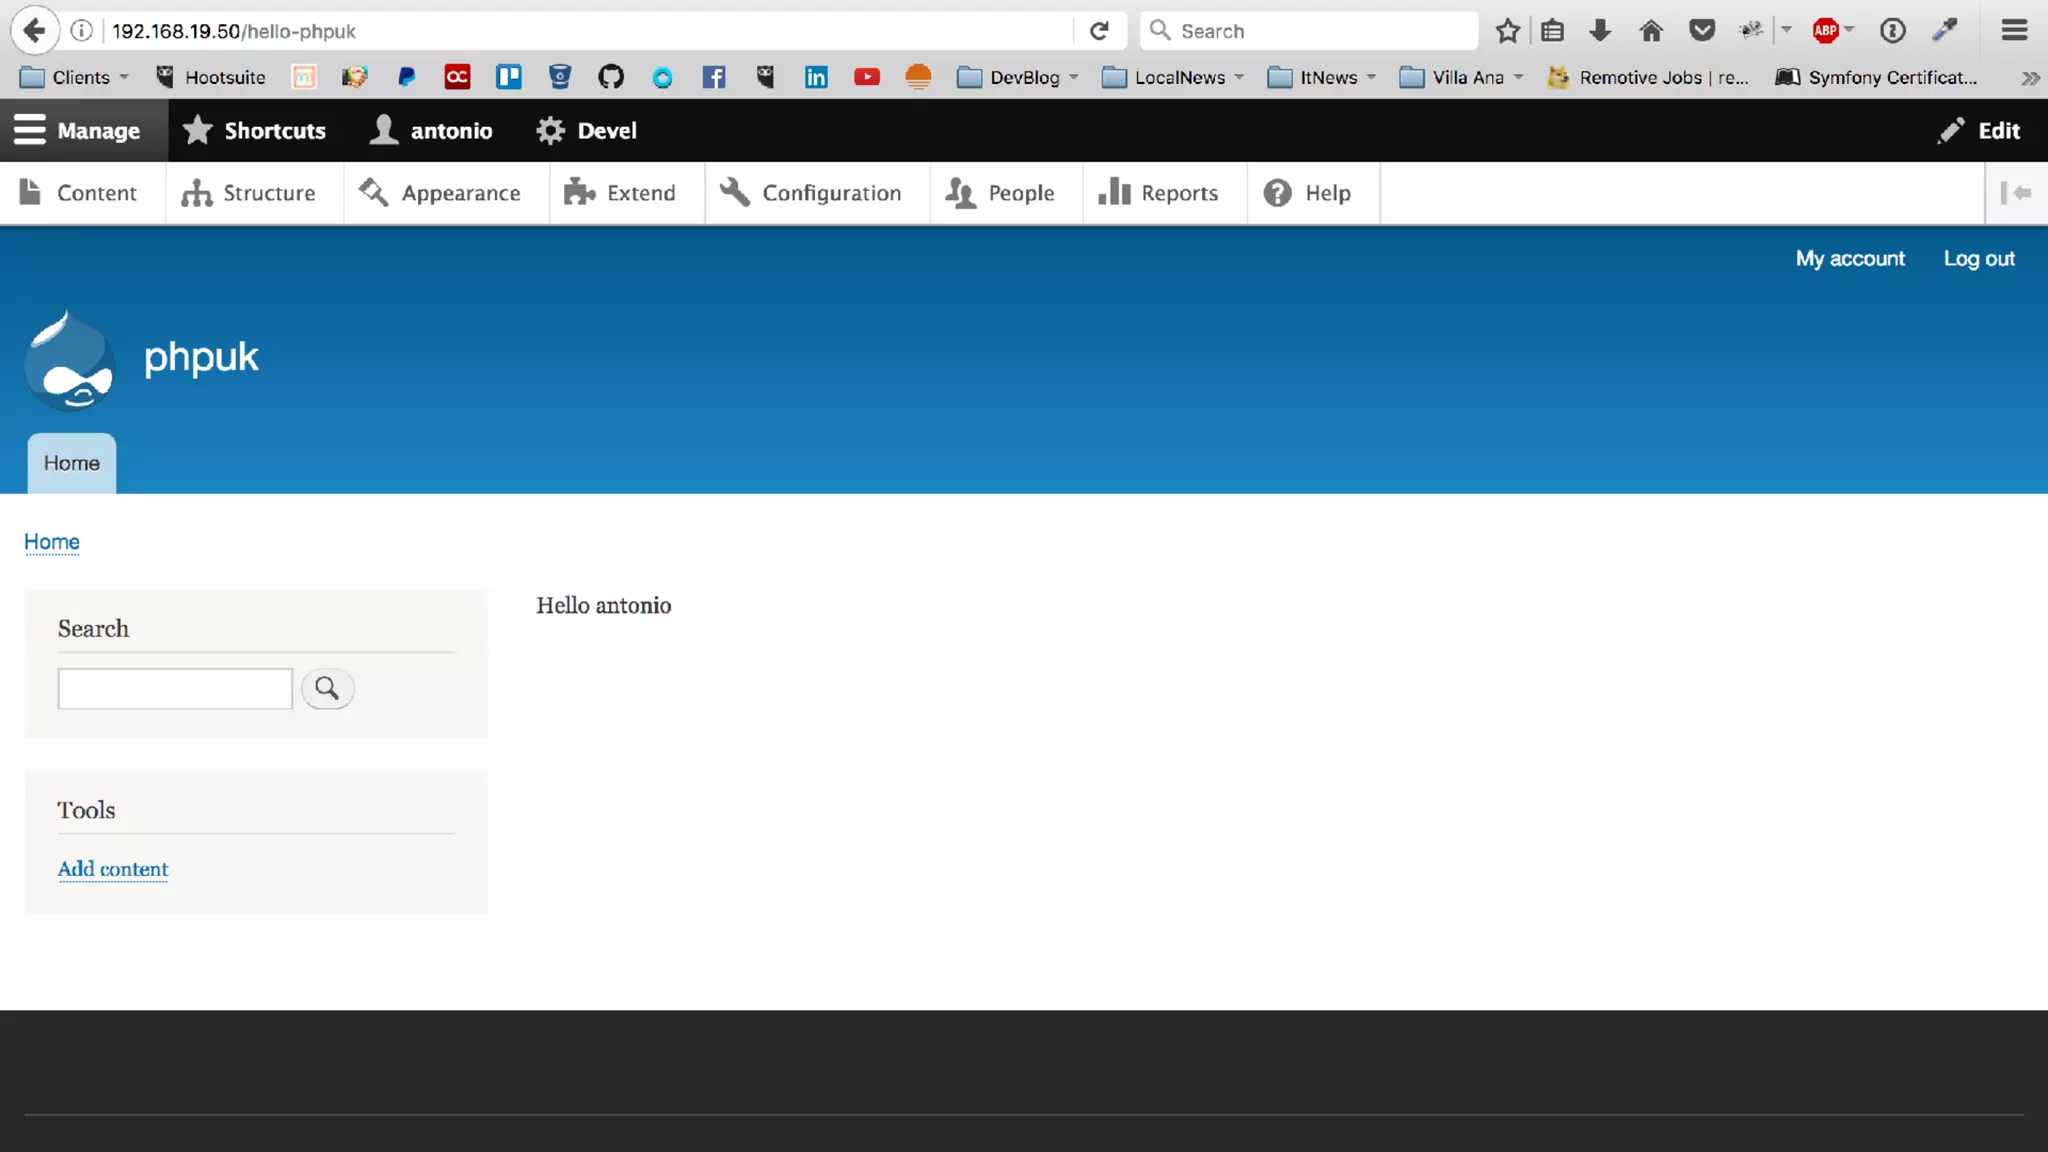The width and height of the screenshot is (2048, 1152).
Task: Open the Structure admin menu
Action: coord(249,193)
